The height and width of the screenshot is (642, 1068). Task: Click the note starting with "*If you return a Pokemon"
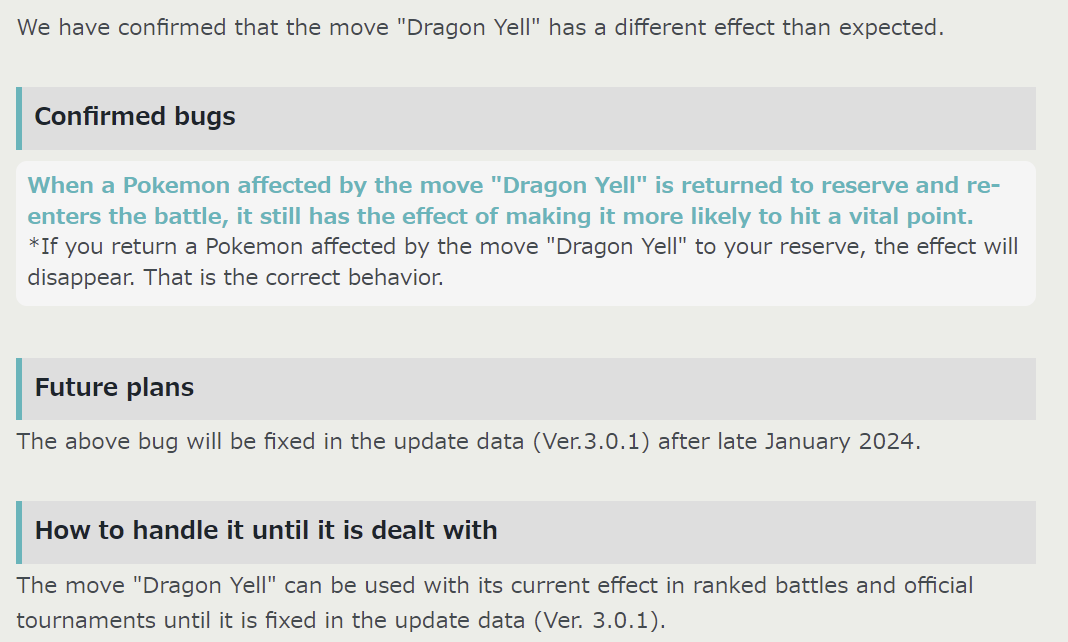coord(522,262)
